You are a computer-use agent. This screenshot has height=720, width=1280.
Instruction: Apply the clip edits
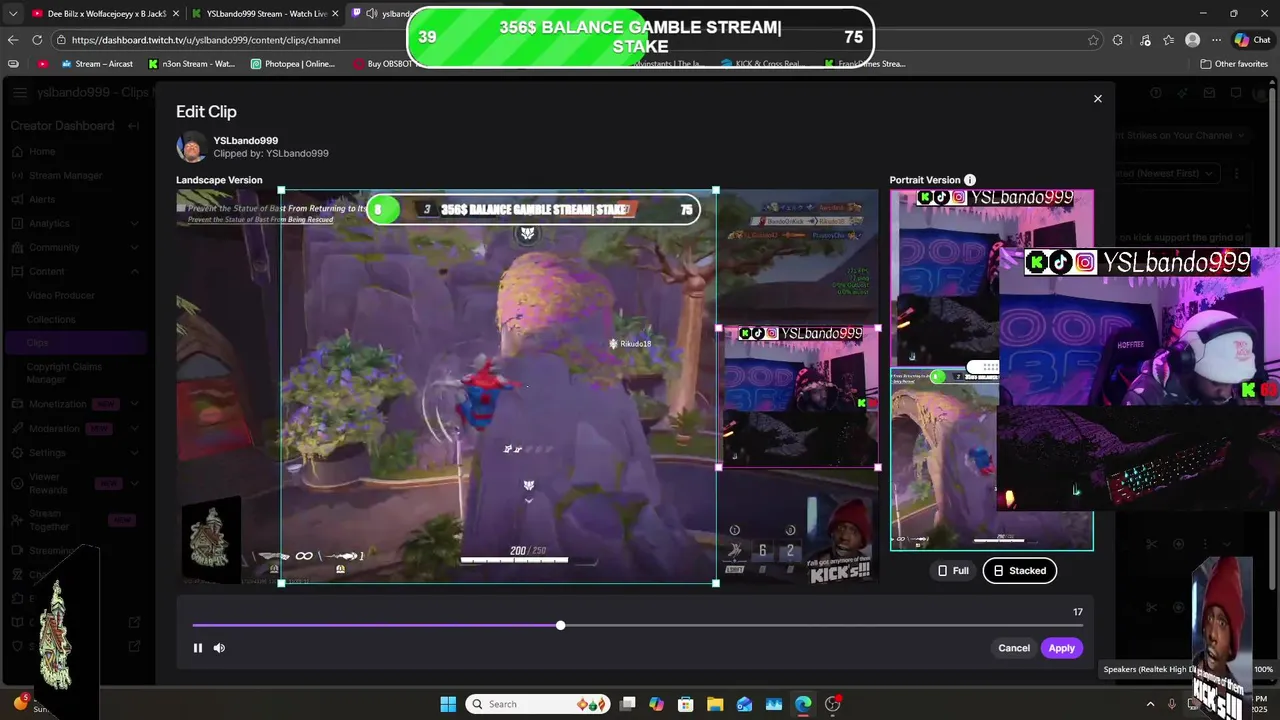pos(1061,648)
